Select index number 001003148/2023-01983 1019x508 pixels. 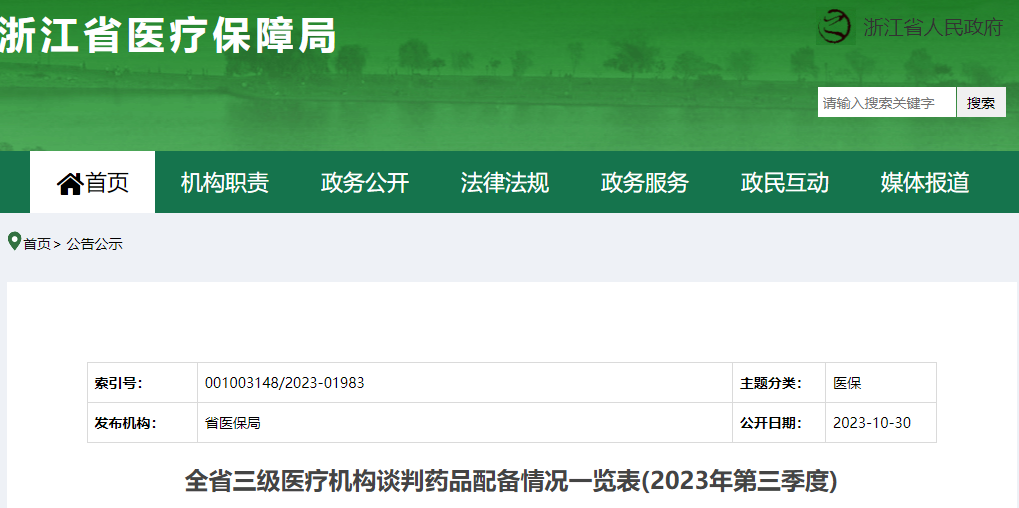click(x=285, y=383)
